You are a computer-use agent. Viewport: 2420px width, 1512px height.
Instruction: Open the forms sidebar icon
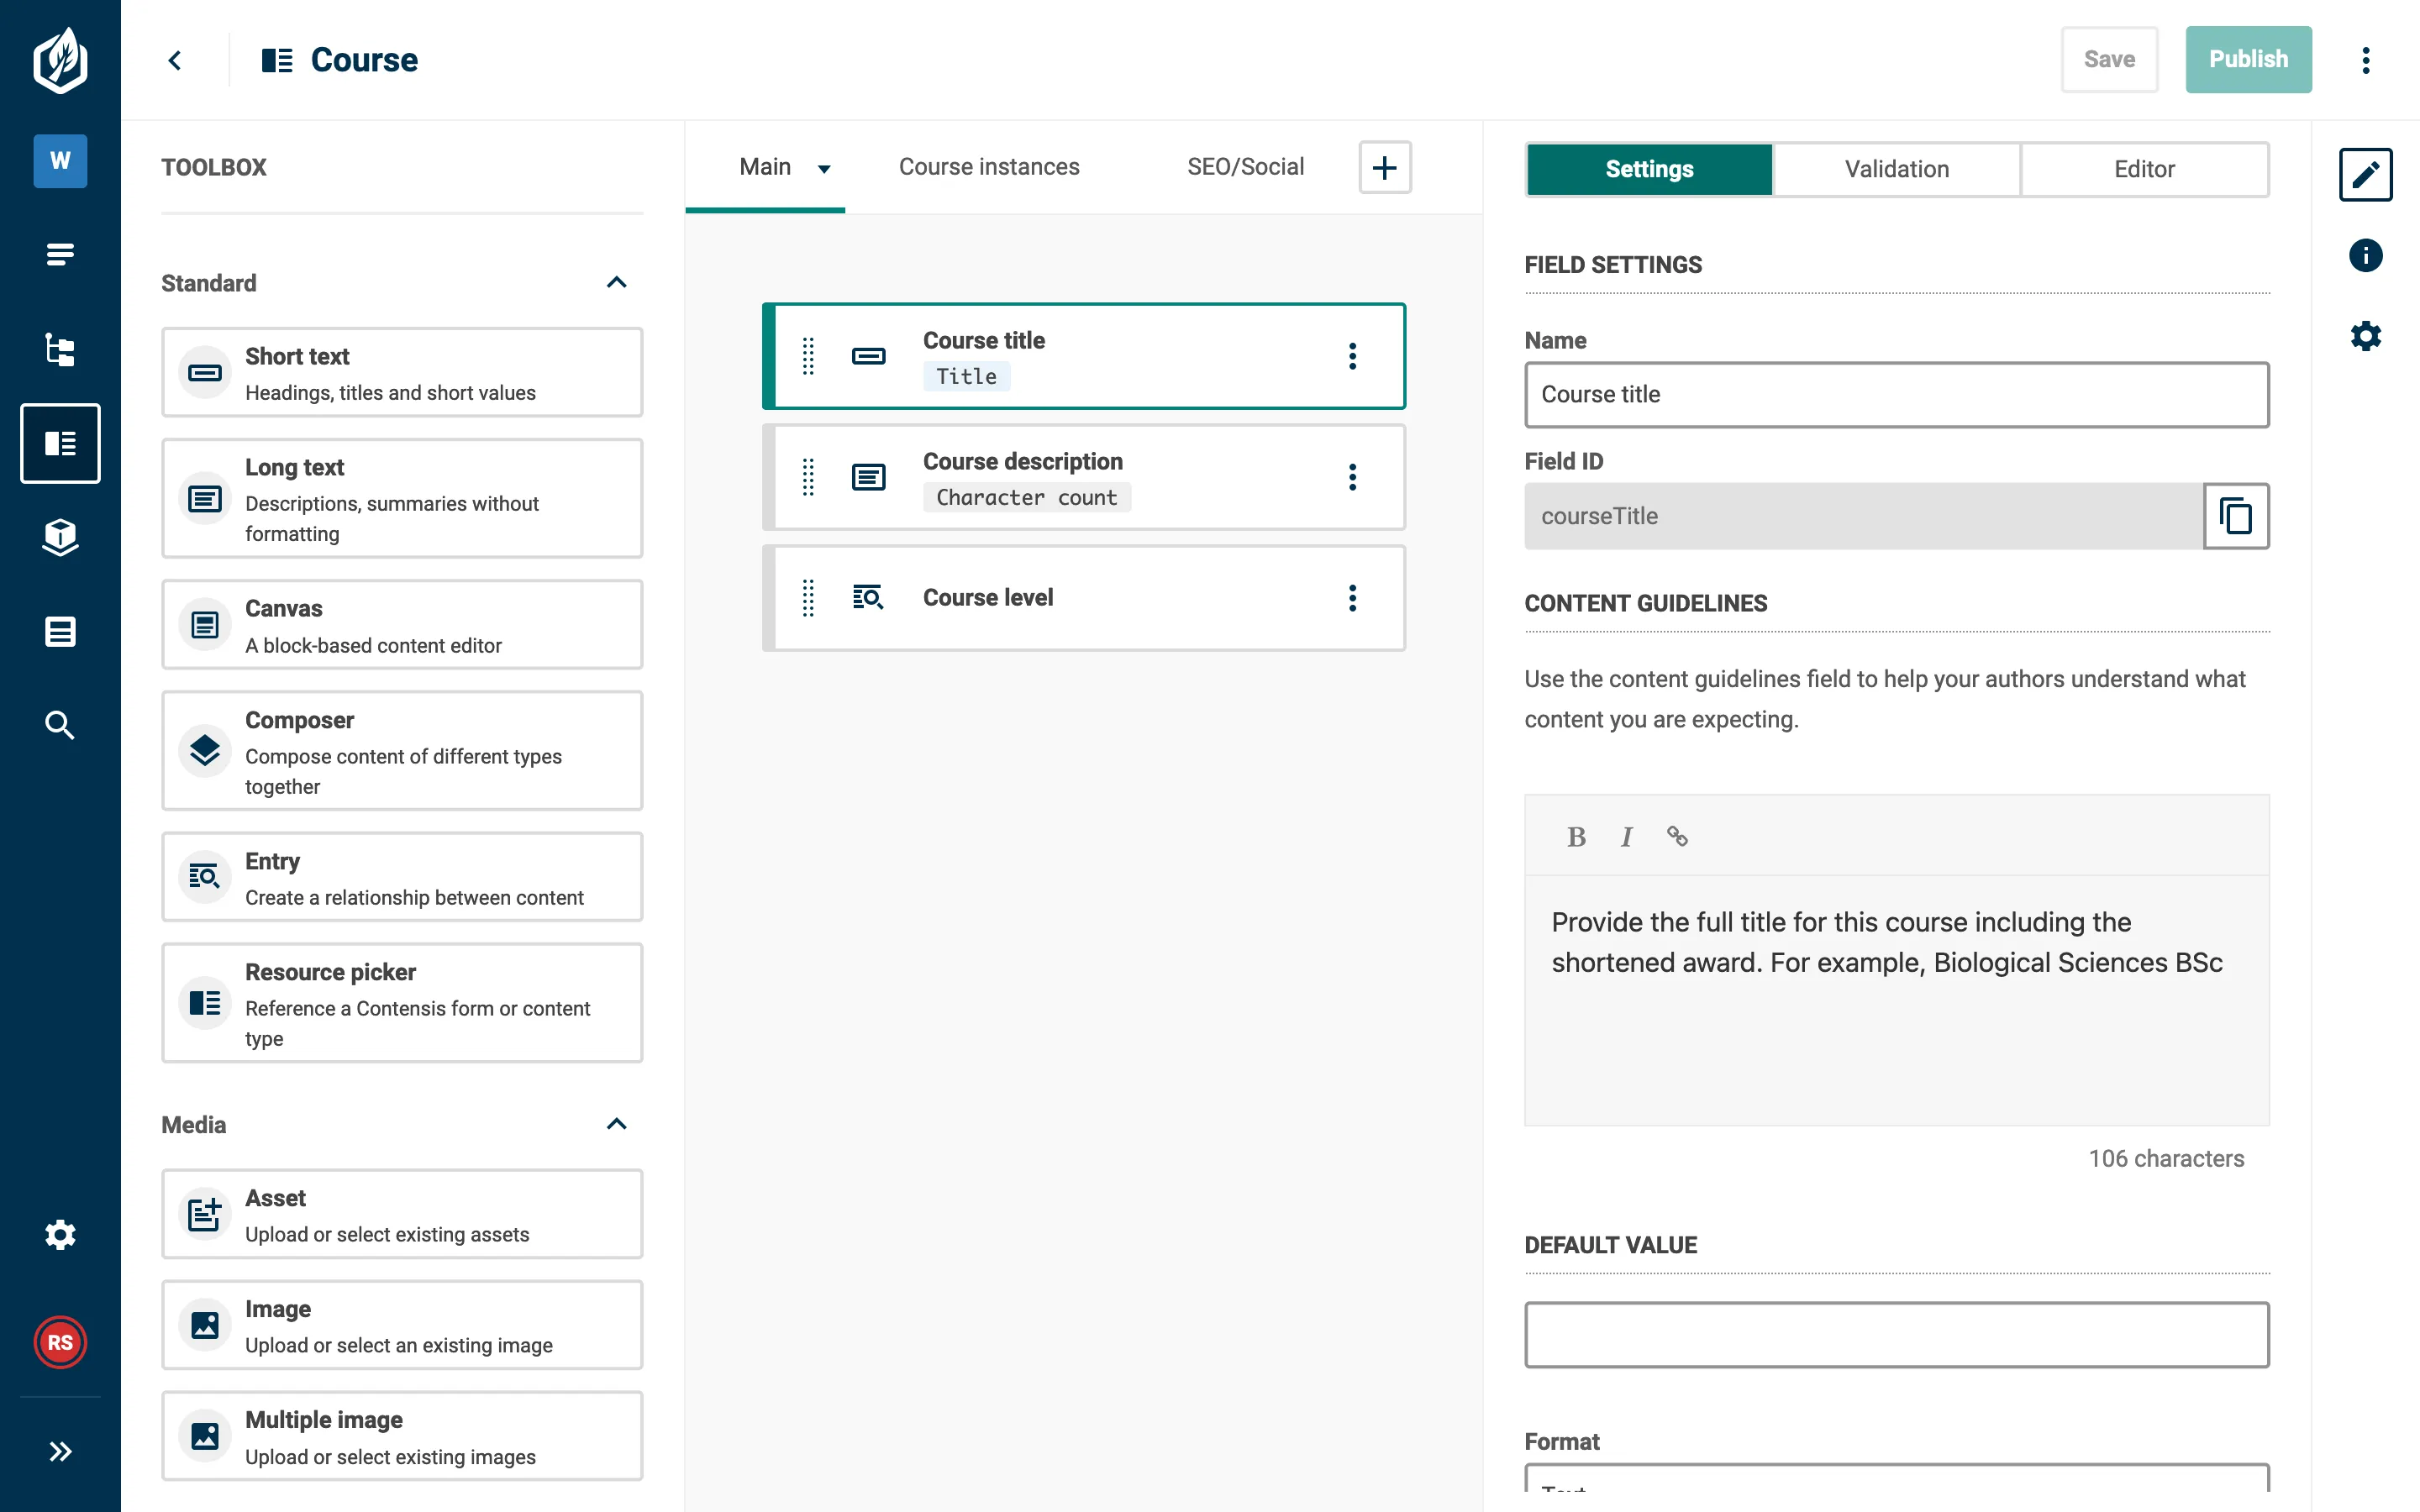[x=60, y=631]
